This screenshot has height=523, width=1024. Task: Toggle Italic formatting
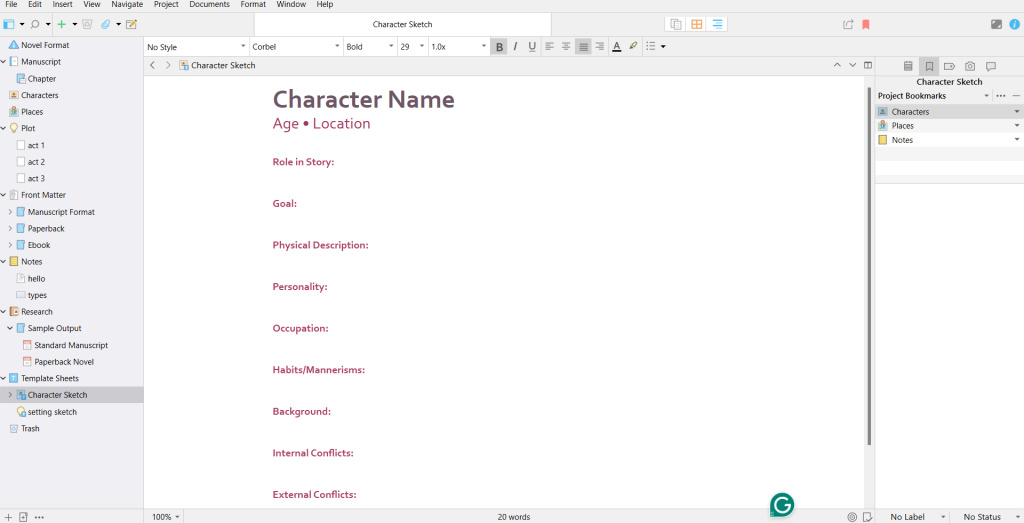pyautogui.click(x=515, y=47)
